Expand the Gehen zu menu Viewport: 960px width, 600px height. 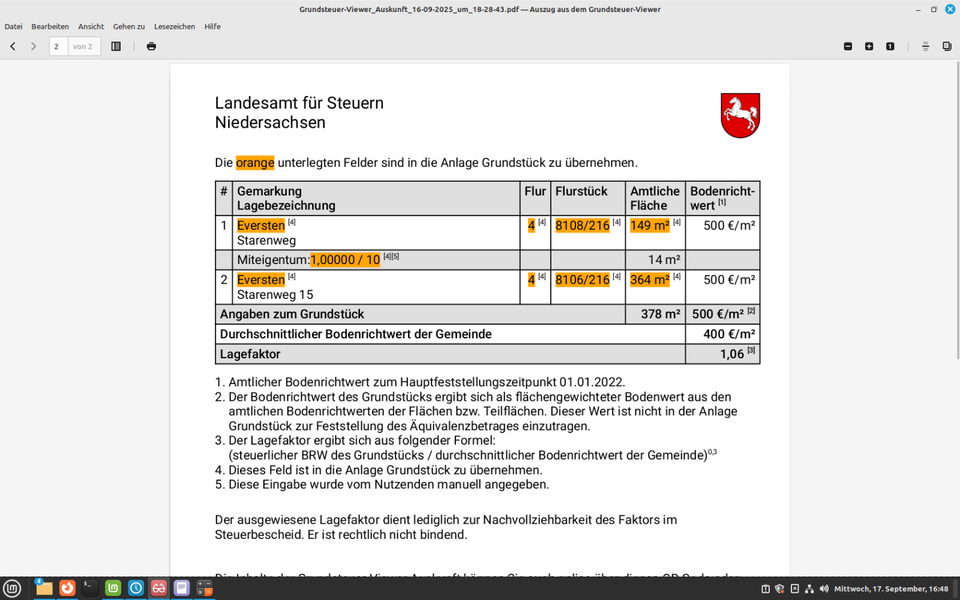pos(129,26)
